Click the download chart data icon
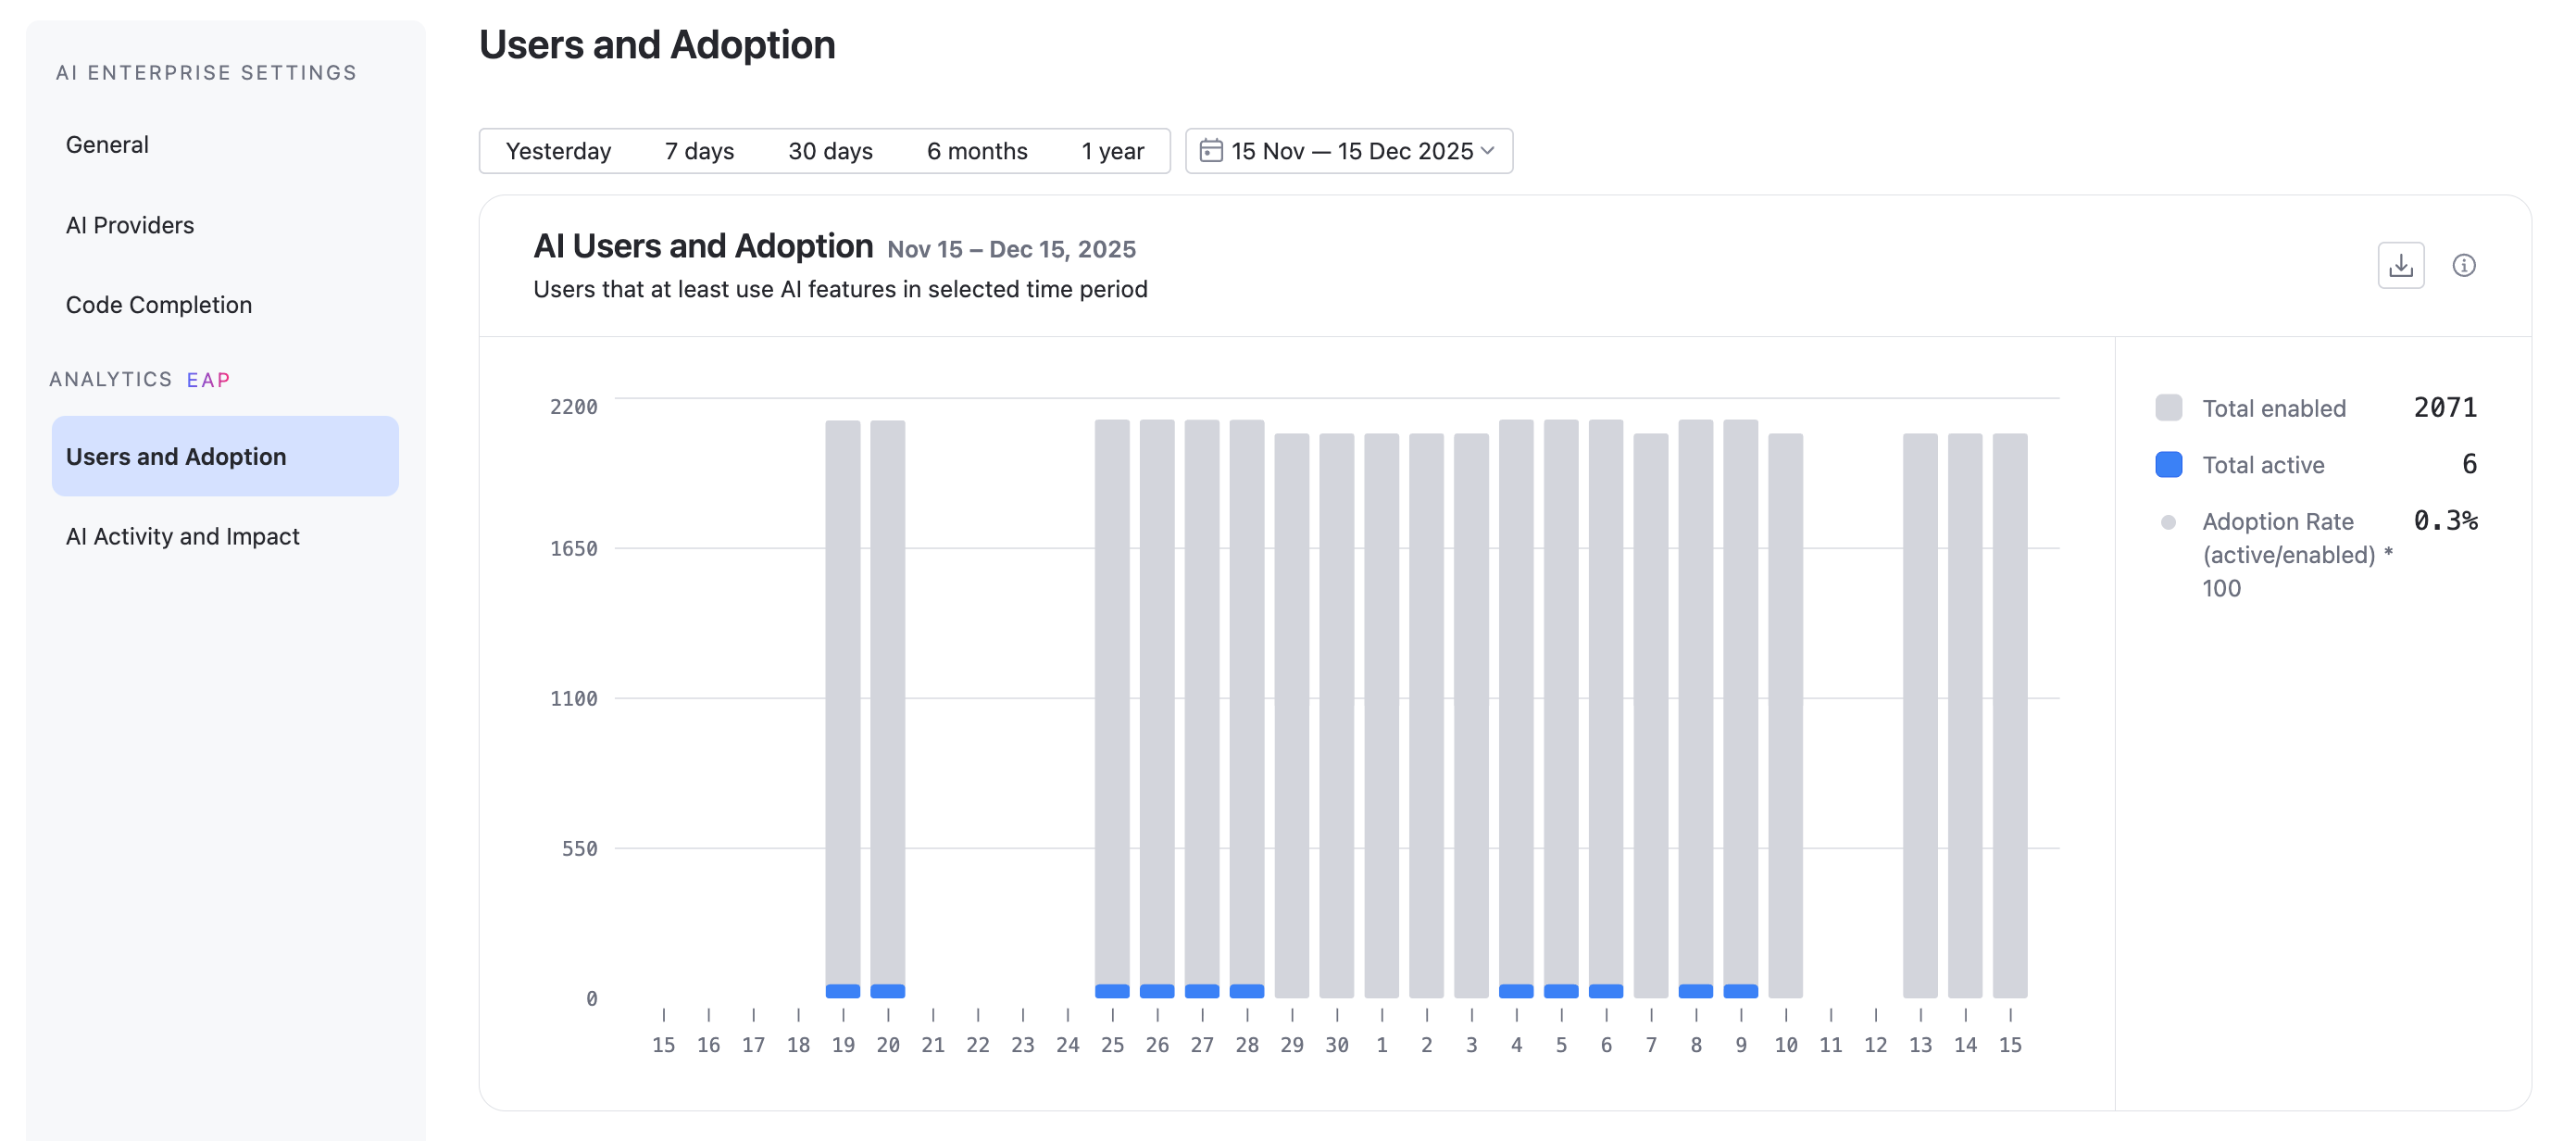Viewport: 2576px width, 1141px height. 2401,265
